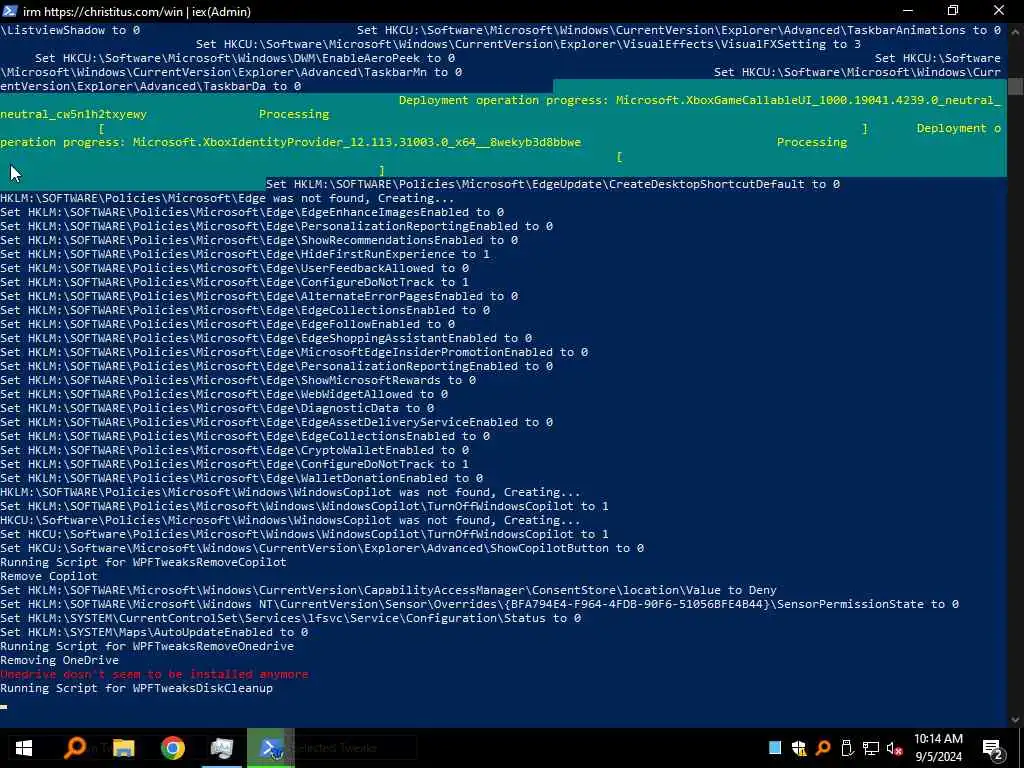Restore down the PowerShell window

[x=953, y=11]
